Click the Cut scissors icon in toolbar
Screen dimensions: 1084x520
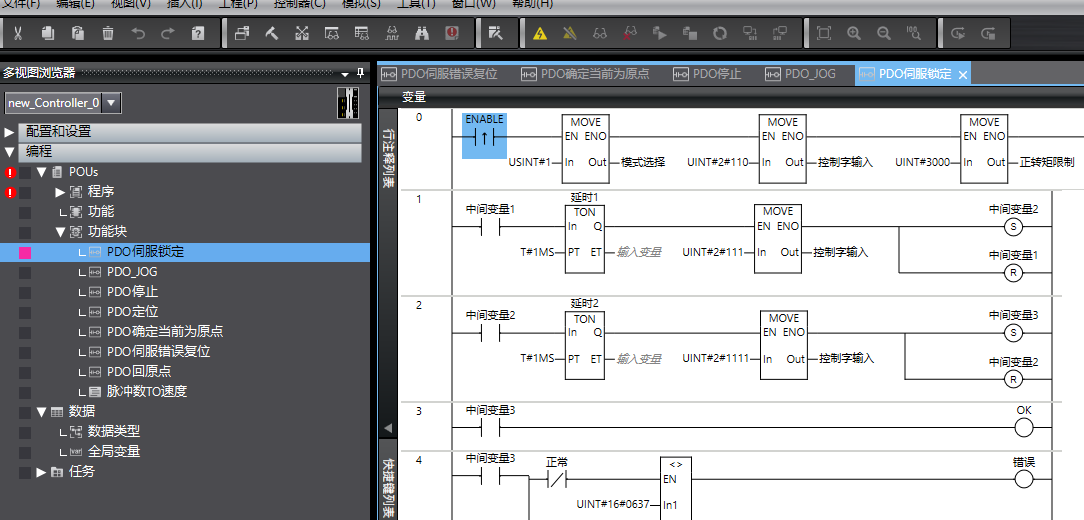click(x=18, y=34)
